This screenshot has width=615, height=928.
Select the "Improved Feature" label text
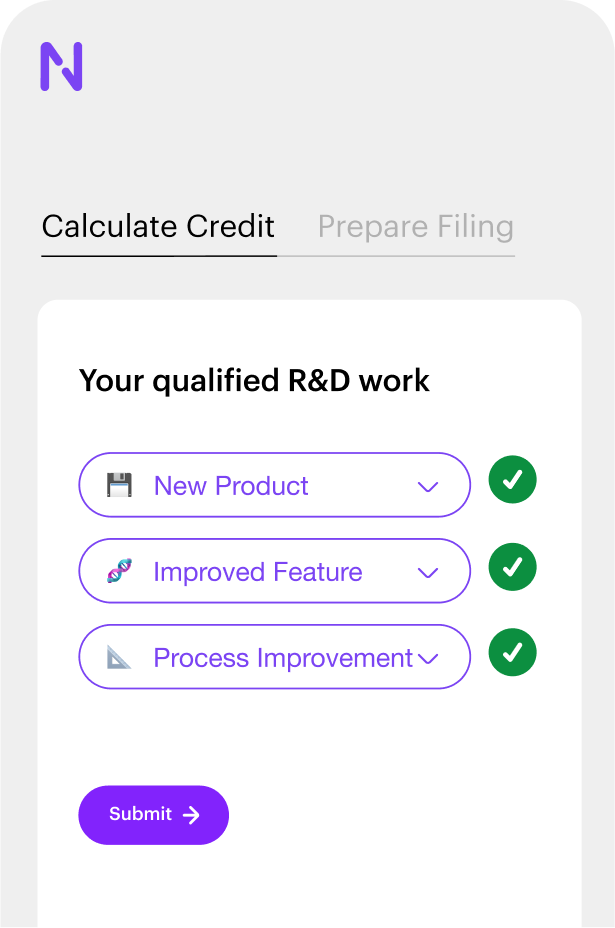click(x=257, y=572)
